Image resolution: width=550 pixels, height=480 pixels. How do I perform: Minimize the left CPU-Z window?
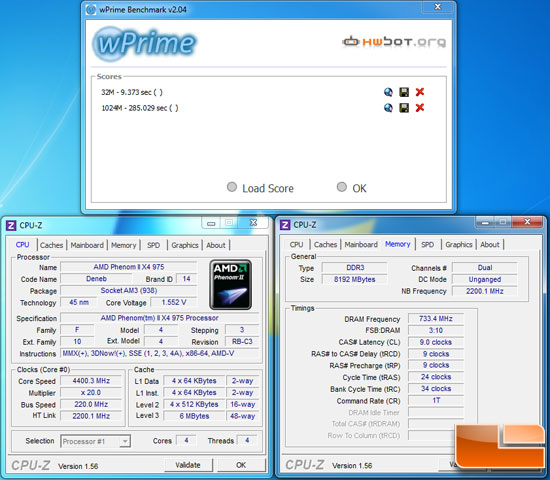tap(211, 223)
